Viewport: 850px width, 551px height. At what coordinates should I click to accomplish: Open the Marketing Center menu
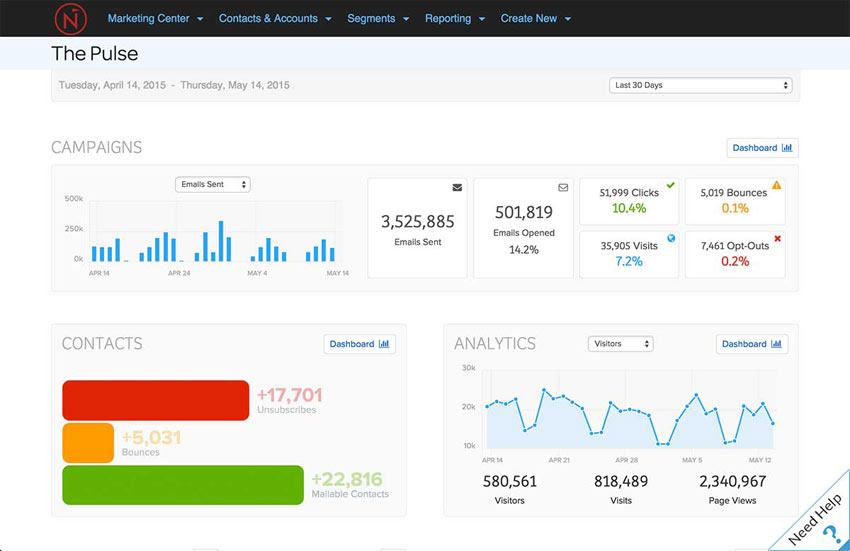pyautogui.click(x=155, y=18)
